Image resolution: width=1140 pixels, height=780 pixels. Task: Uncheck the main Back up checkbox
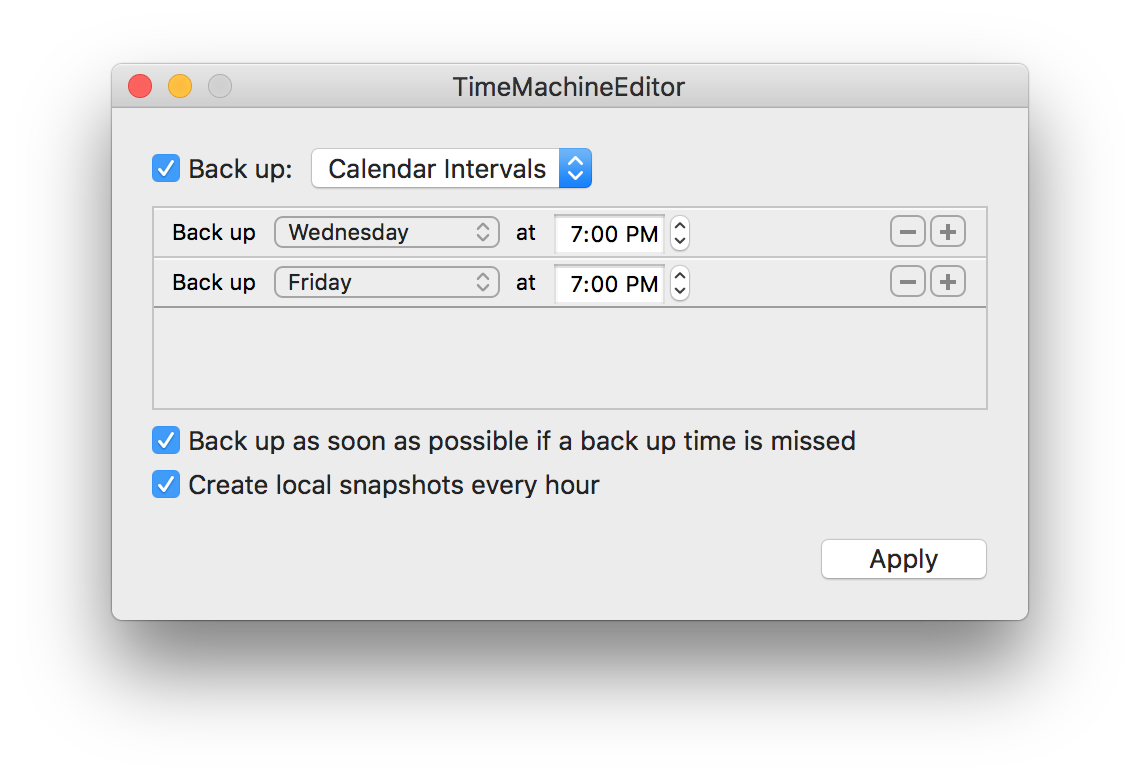[166, 169]
